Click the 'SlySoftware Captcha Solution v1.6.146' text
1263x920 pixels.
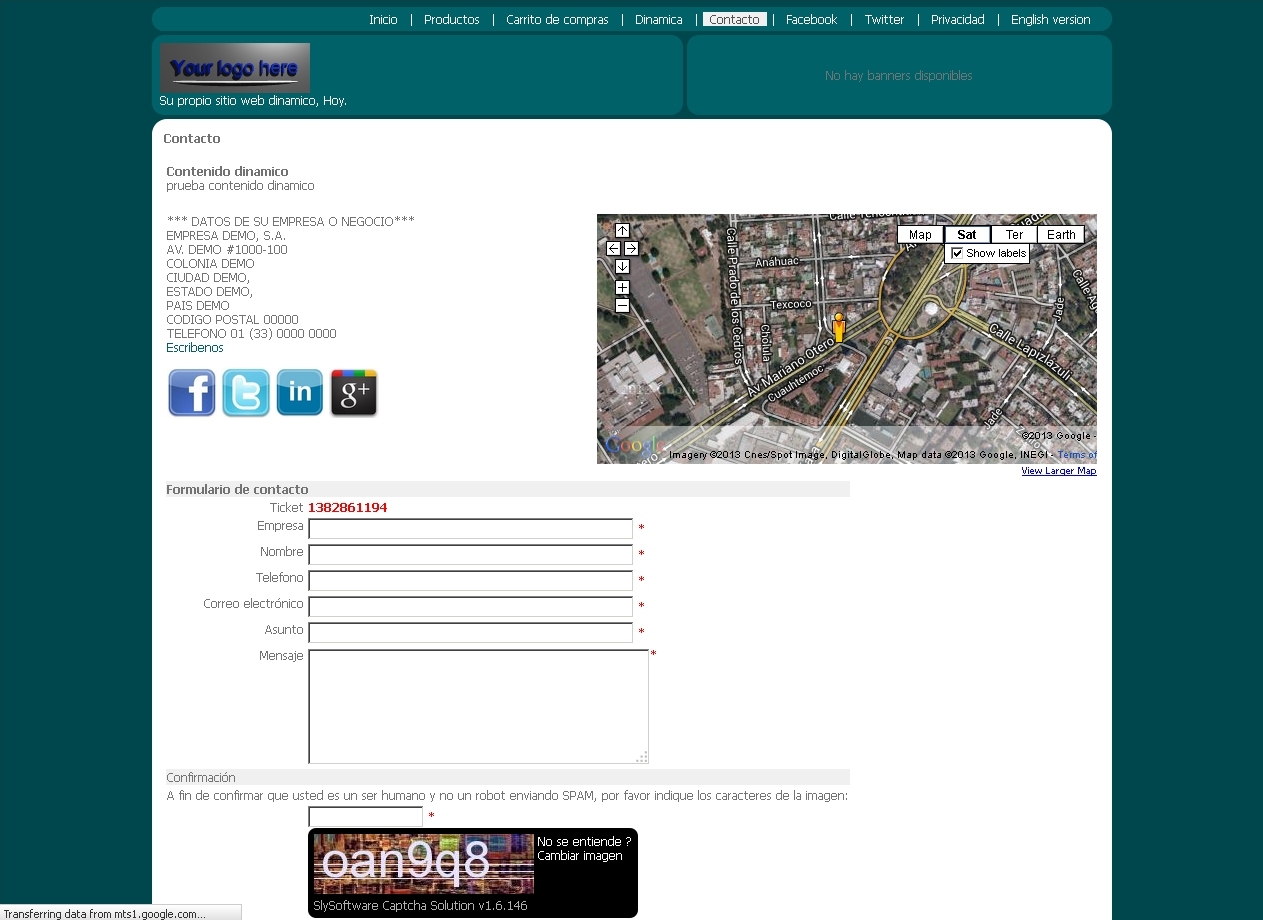(420, 906)
